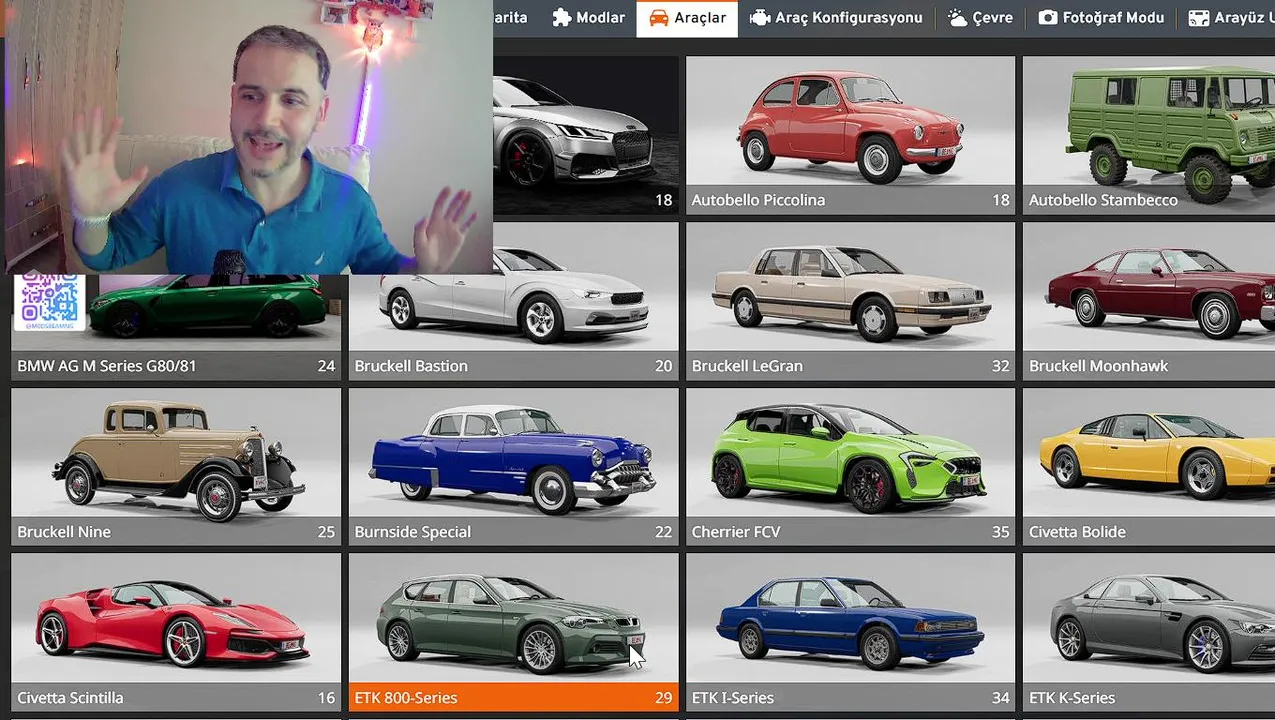
Task: Open the Fotoğraf Modu tab
Action: coord(1101,18)
